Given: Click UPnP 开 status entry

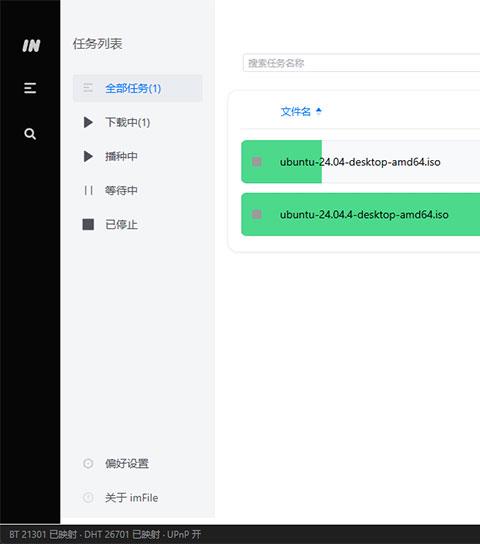Looking at the screenshot, I should 184,534.
